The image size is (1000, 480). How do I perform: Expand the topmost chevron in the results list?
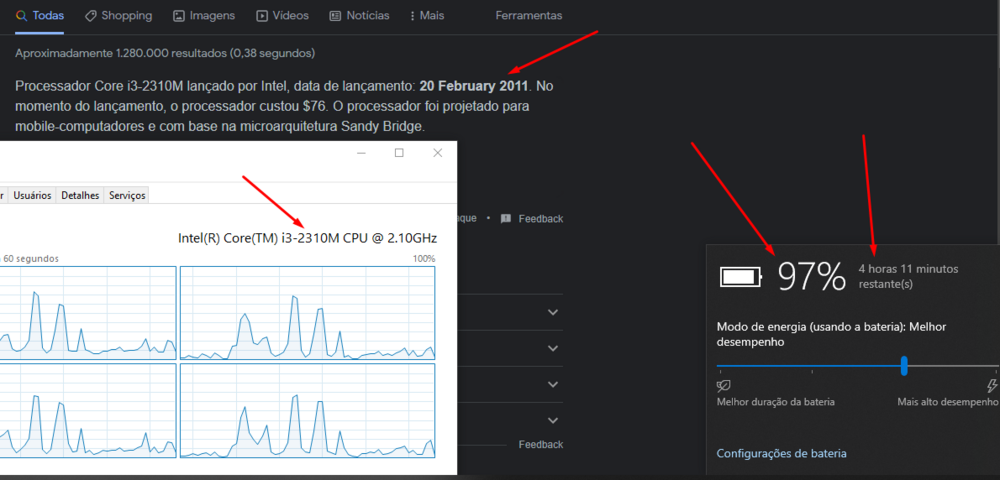[554, 312]
